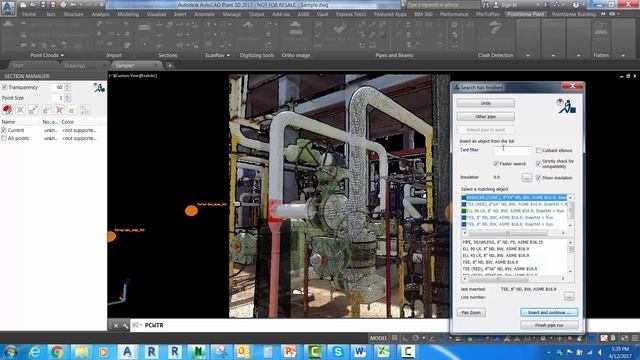Click the Insert and continue button
The image size is (640, 360).
point(549,313)
